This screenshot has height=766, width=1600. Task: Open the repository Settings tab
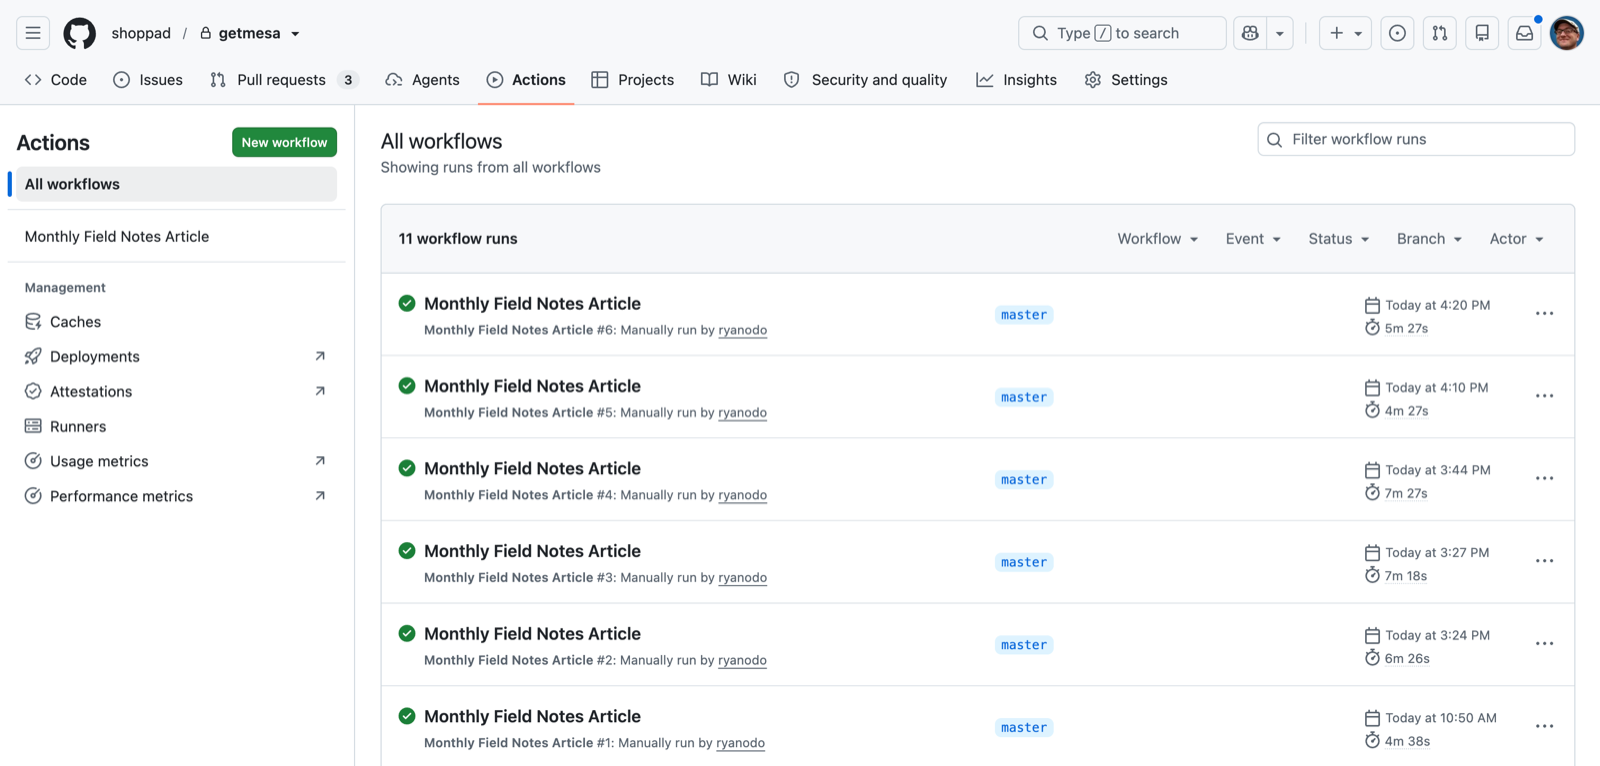[1126, 80]
